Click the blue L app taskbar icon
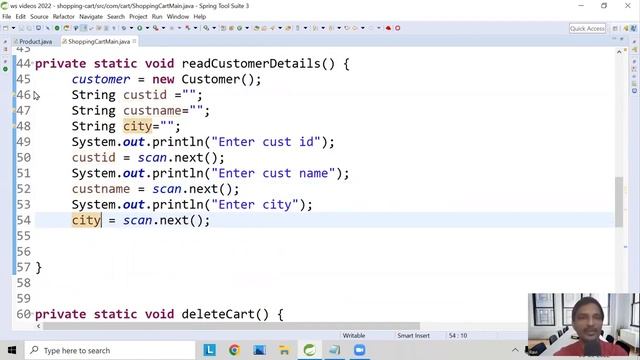This screenshot has height=360, width=640. [209, 350]
